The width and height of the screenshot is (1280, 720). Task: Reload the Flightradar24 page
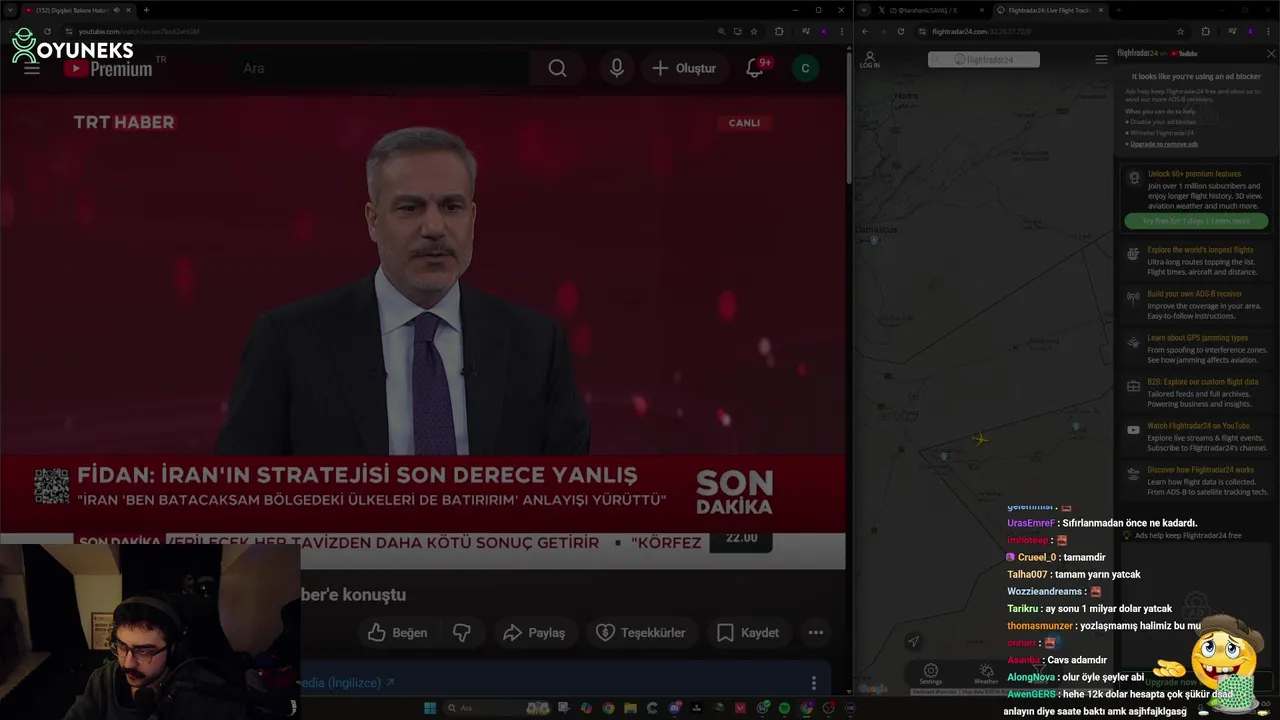[901, 32]
